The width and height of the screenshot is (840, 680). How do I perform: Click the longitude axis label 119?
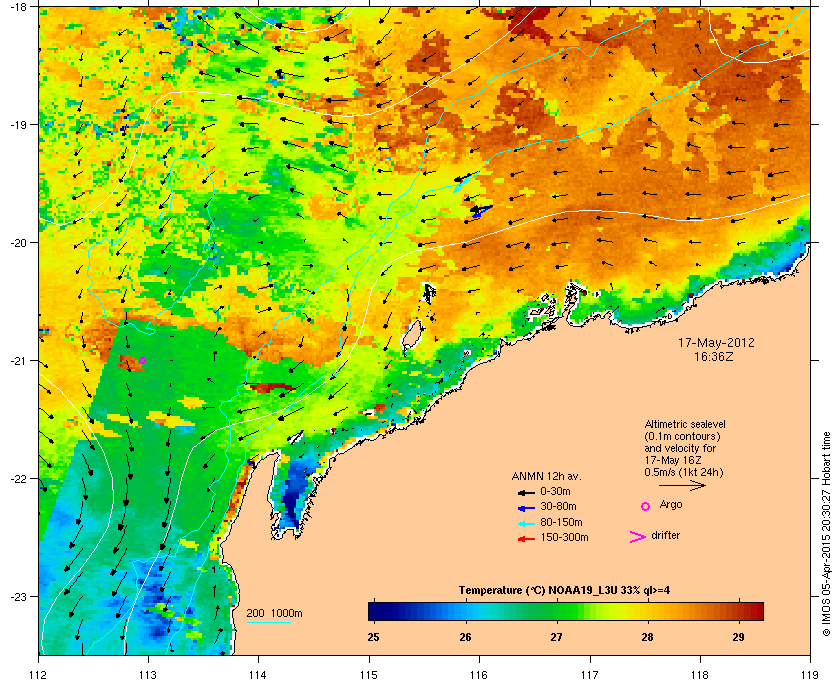tap(810, 674)
